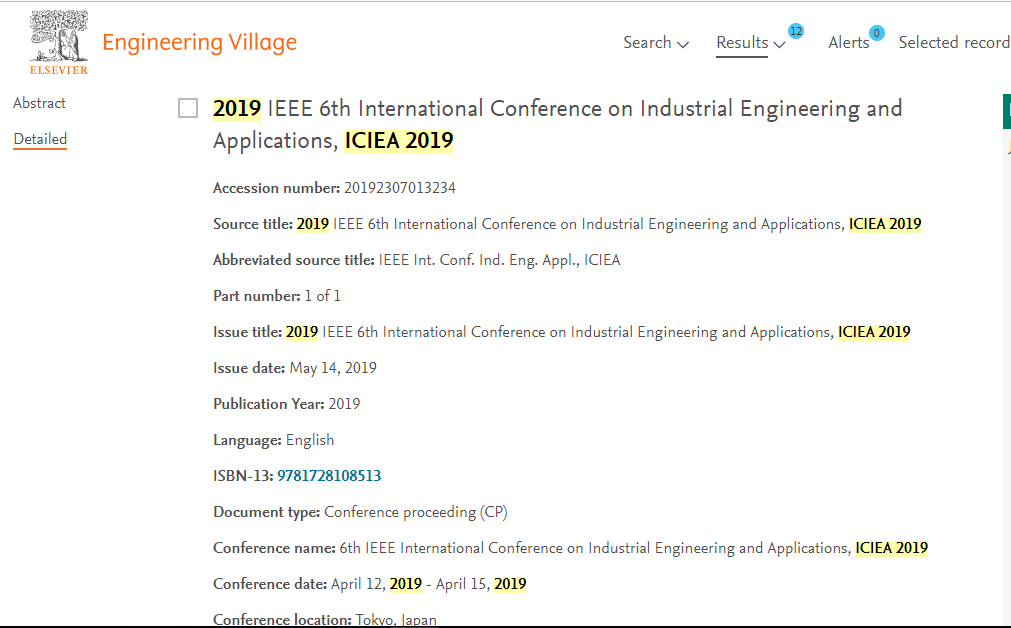1011x628 pixels.
Task: Open Selected records in the header
Action: coord(954,43)
